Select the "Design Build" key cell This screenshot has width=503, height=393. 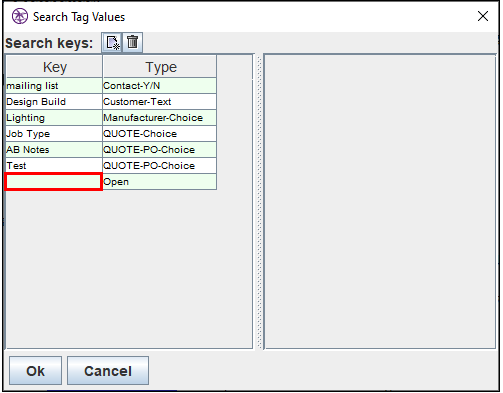(54, 102)
